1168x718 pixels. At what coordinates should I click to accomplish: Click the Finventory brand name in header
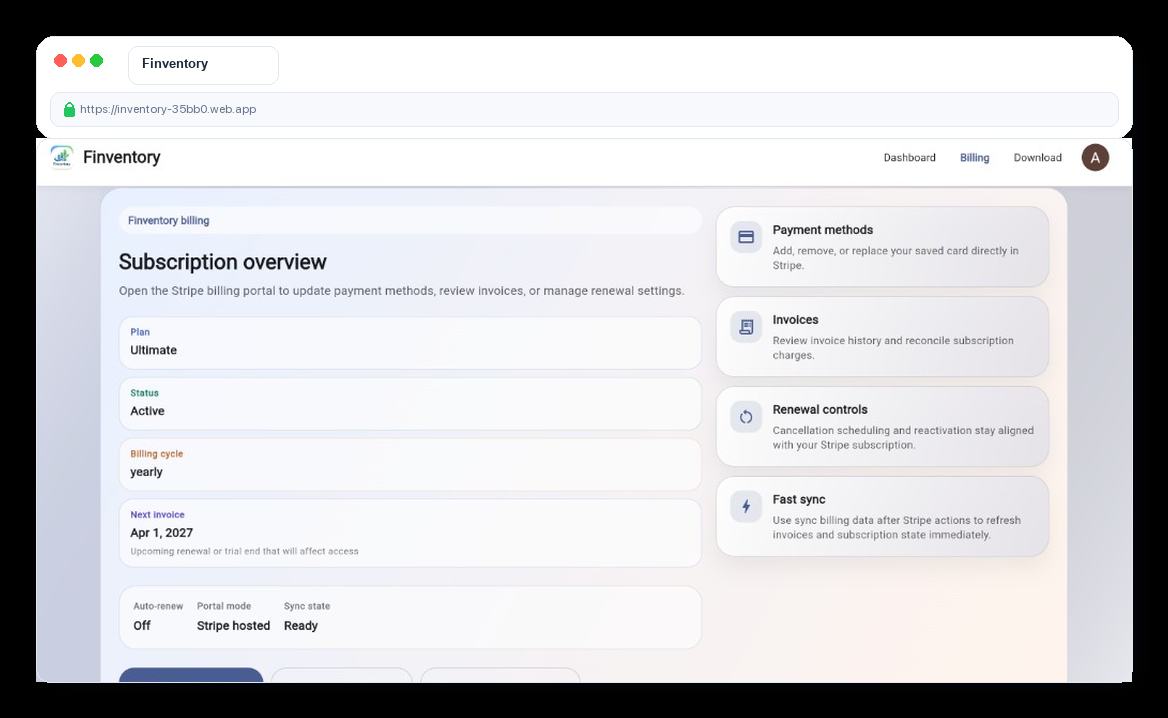[x=121, y=157]
